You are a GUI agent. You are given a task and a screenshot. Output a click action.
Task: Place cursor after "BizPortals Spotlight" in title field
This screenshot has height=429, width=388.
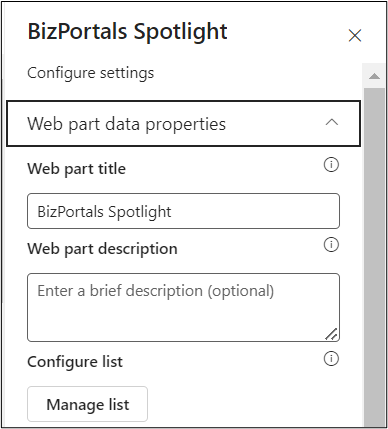point(173,211)
